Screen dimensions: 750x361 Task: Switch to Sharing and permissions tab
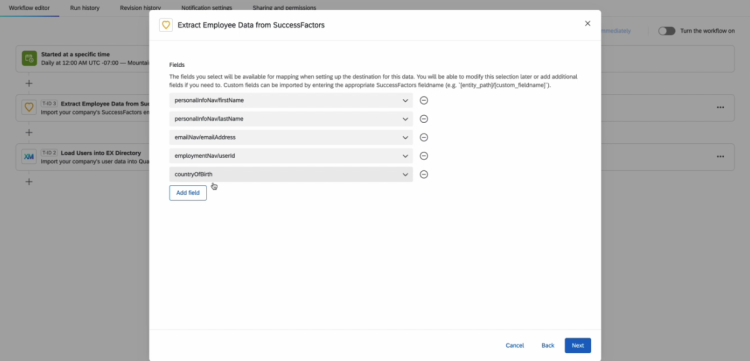point(284,8)
